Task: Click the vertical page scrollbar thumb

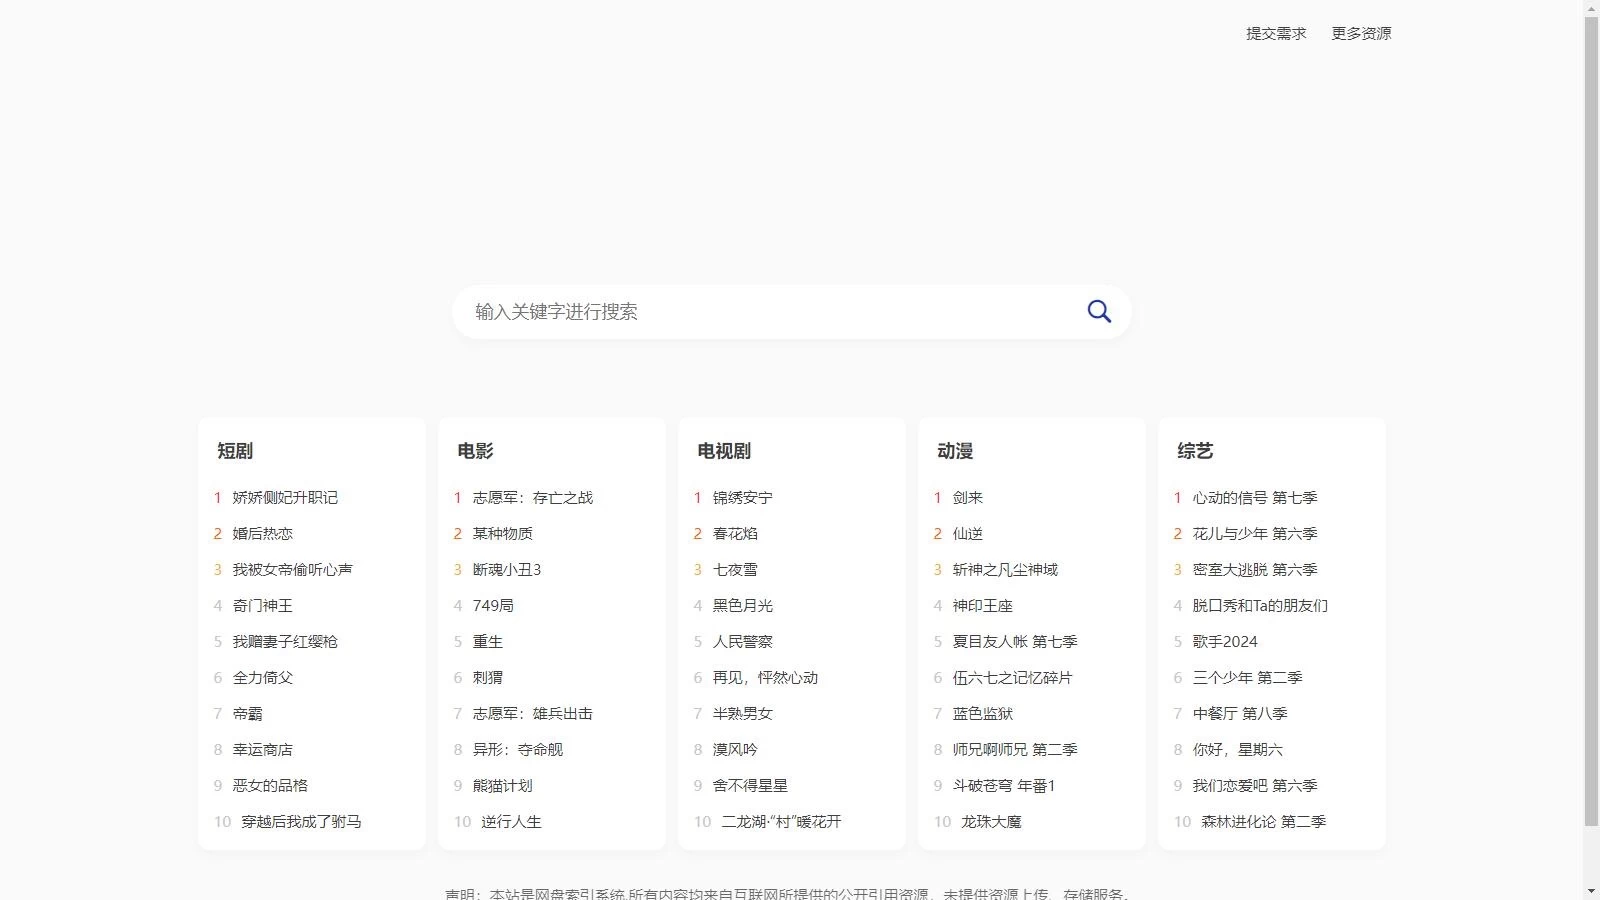Action: [1591, 420]
